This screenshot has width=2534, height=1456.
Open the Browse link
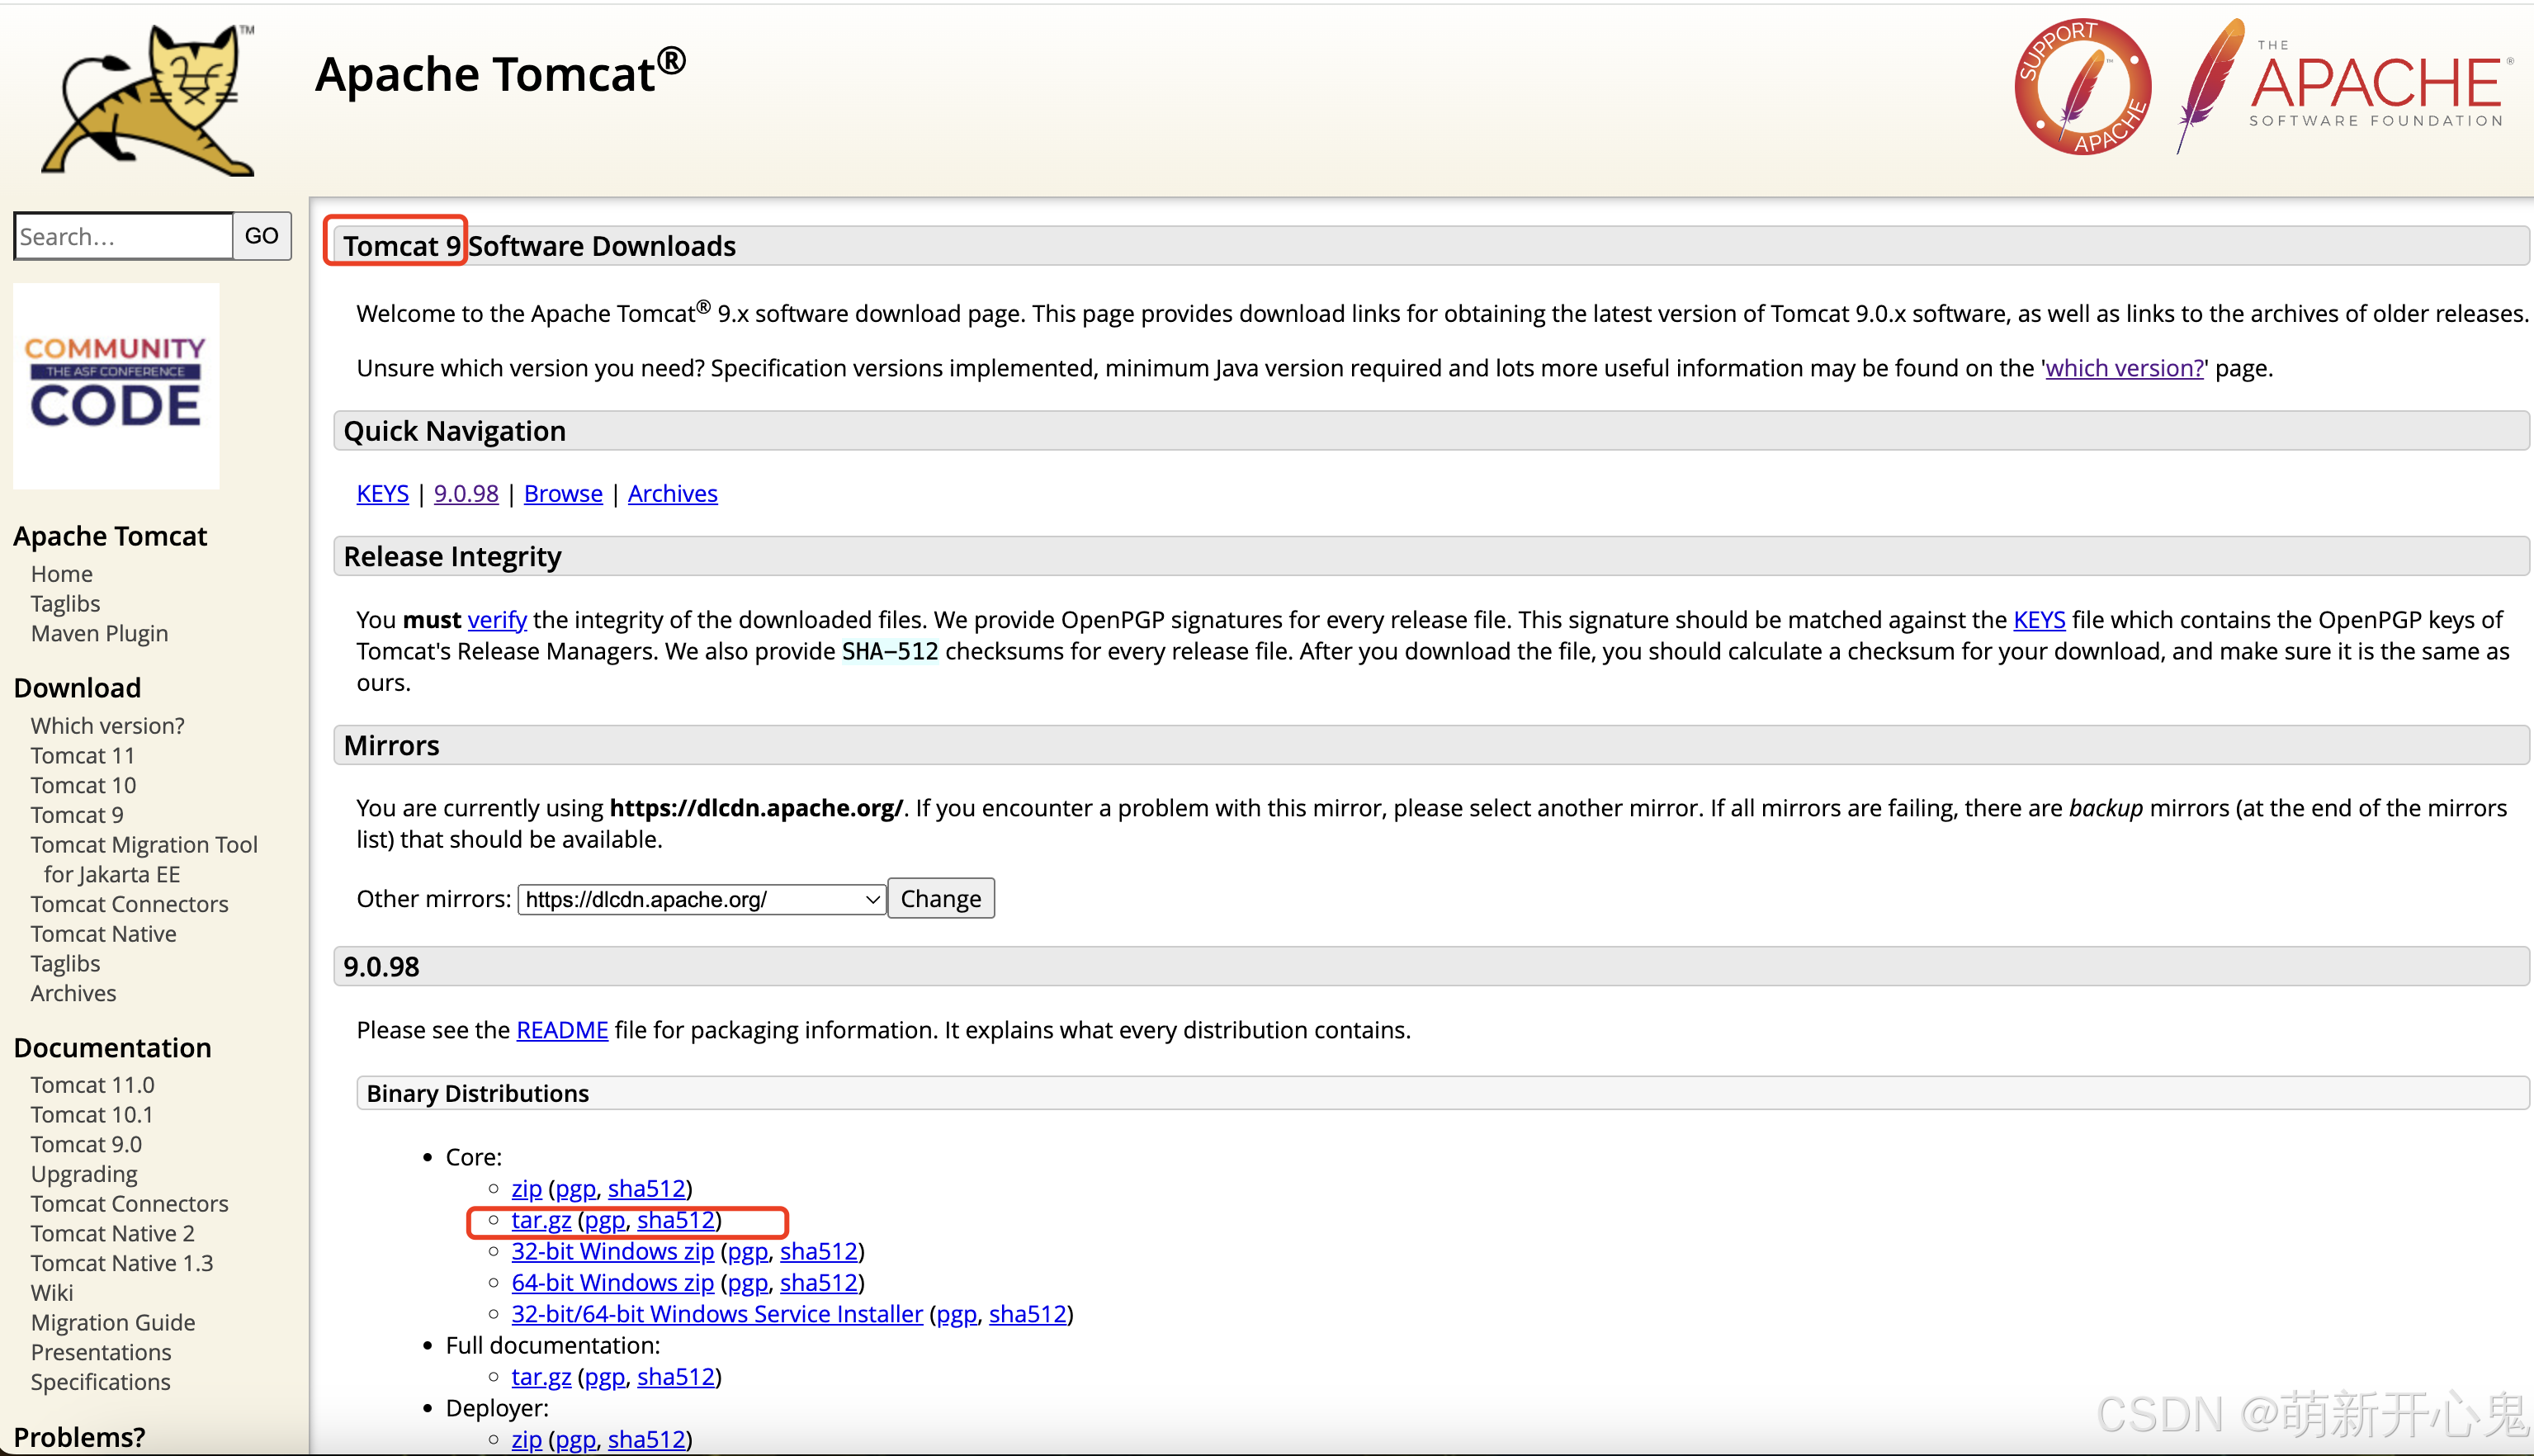tap(563, 493)
